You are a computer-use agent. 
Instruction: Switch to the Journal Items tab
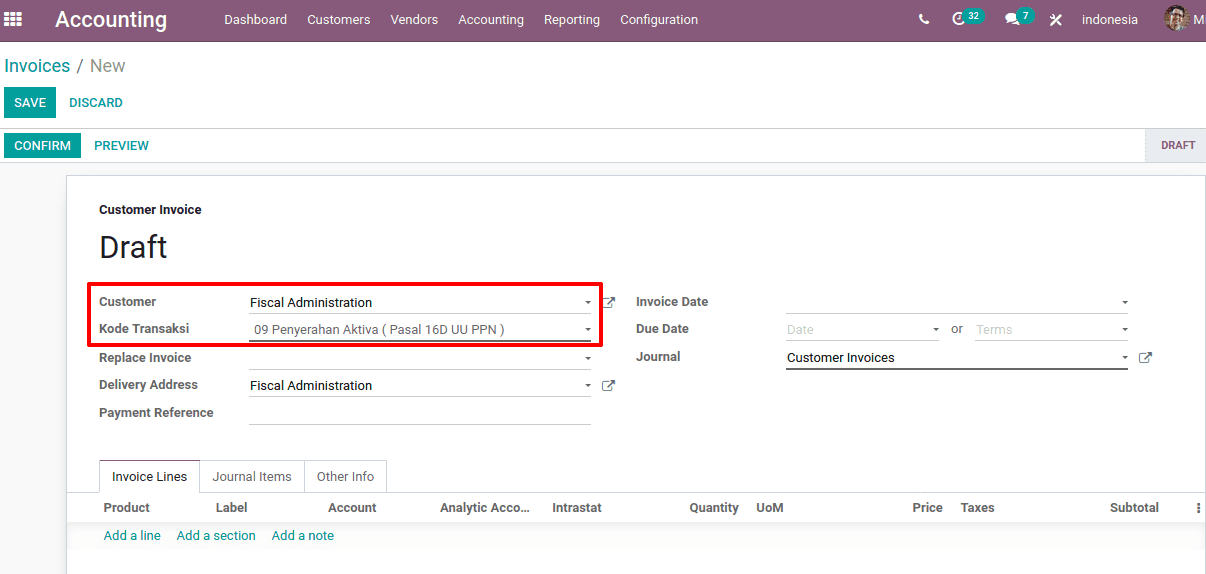(252, 477)
